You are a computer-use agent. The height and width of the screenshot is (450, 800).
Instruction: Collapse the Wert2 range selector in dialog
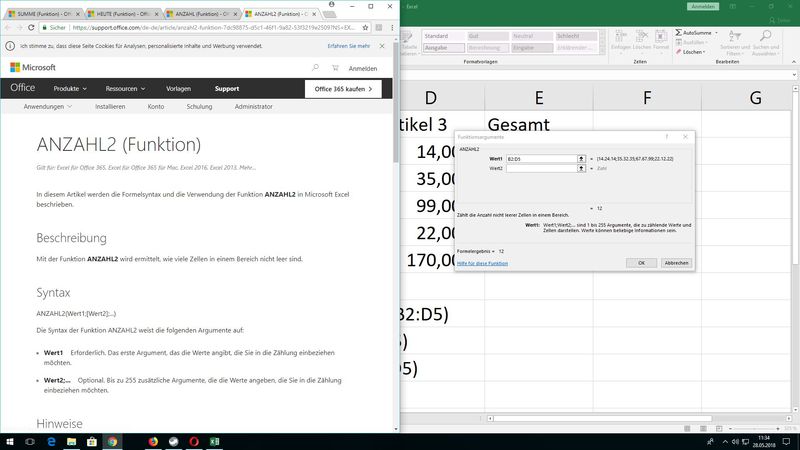[581, 168]
